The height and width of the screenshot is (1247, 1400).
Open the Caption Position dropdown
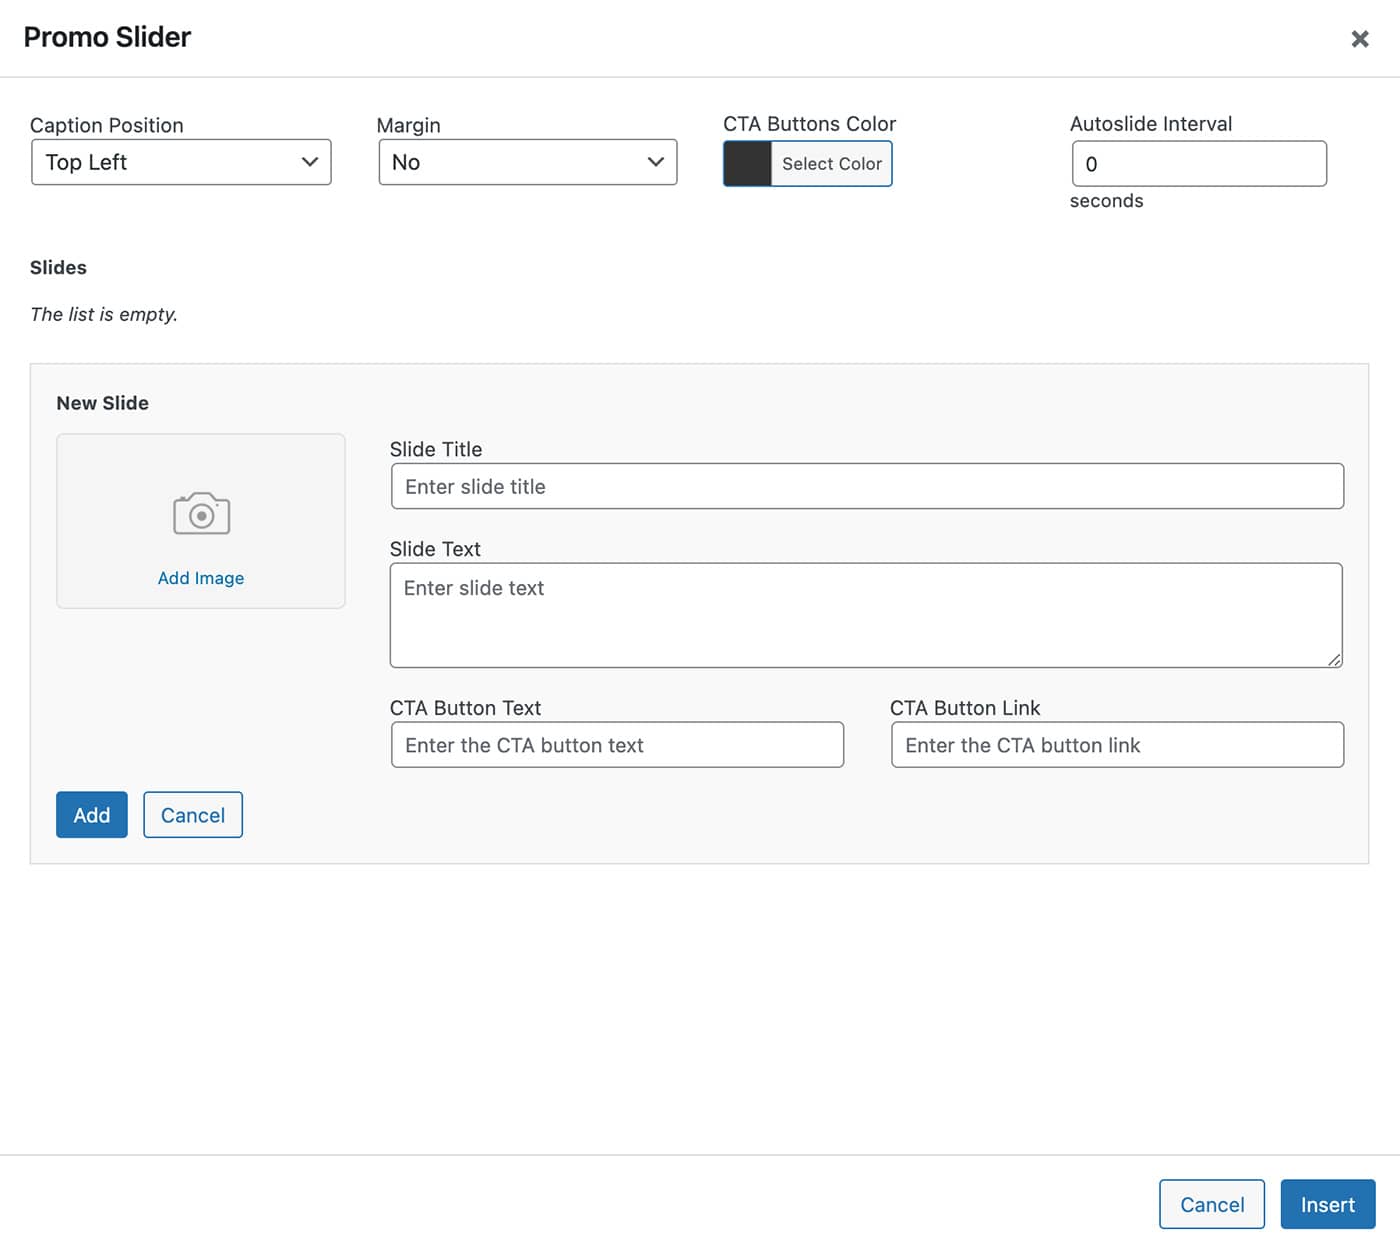[181, 162]
